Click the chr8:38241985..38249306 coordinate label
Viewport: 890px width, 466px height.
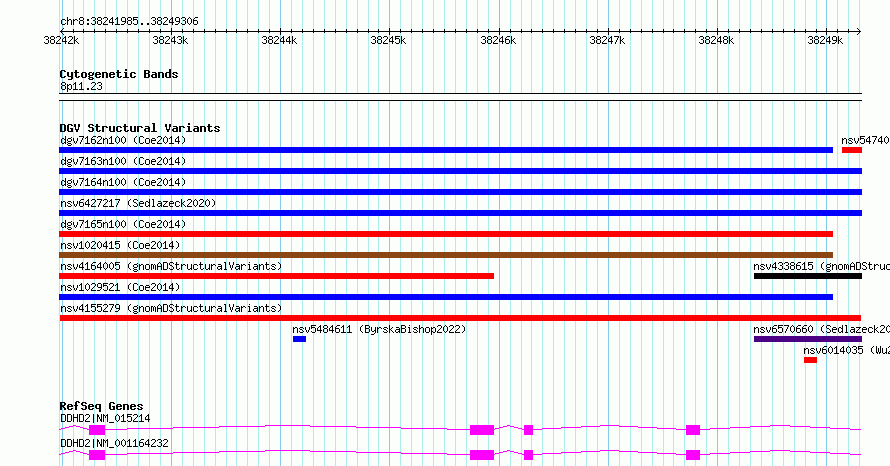pyautogui.click(x=129, y=22)
